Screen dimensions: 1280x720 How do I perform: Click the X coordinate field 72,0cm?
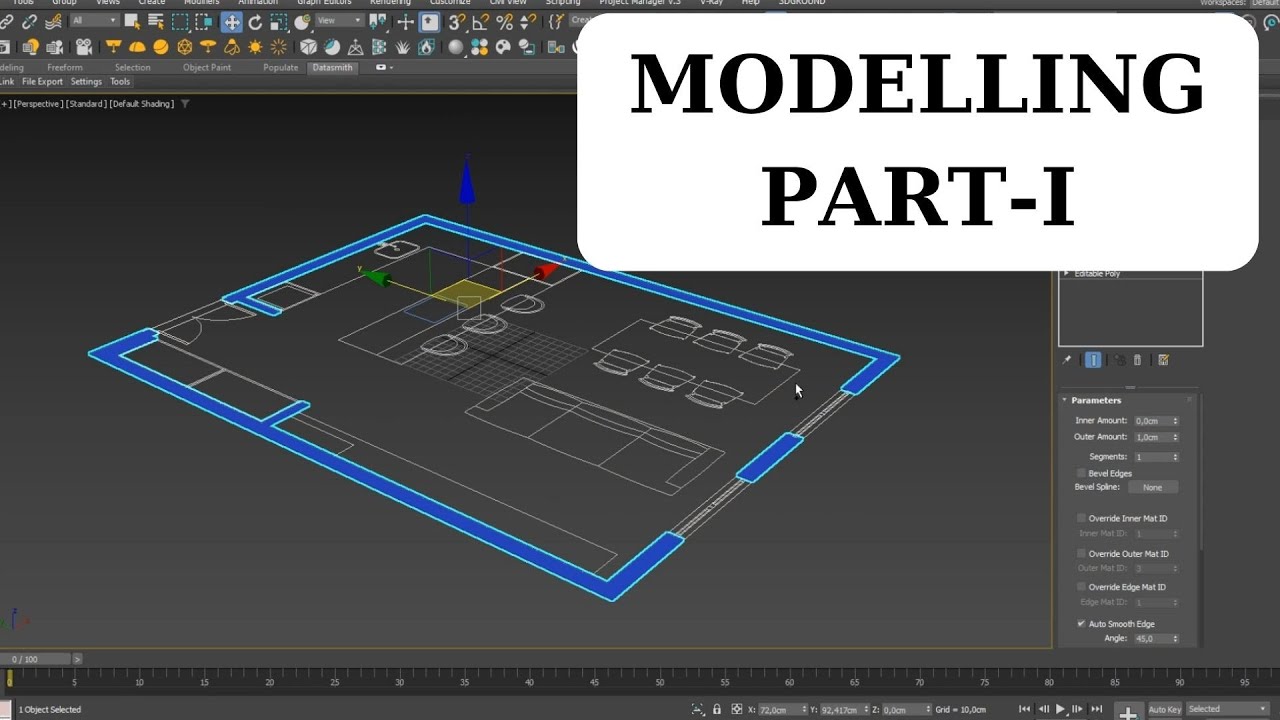(782, 709)
